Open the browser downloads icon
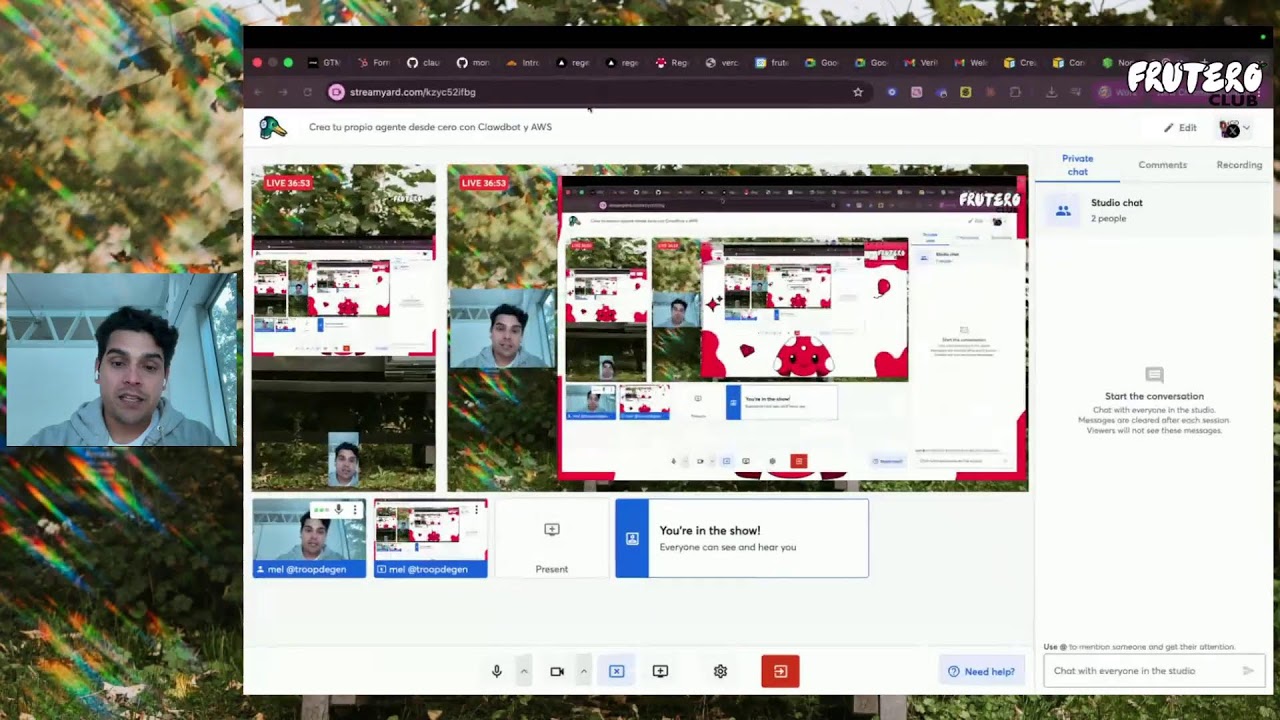 (x=1051, y=92)
